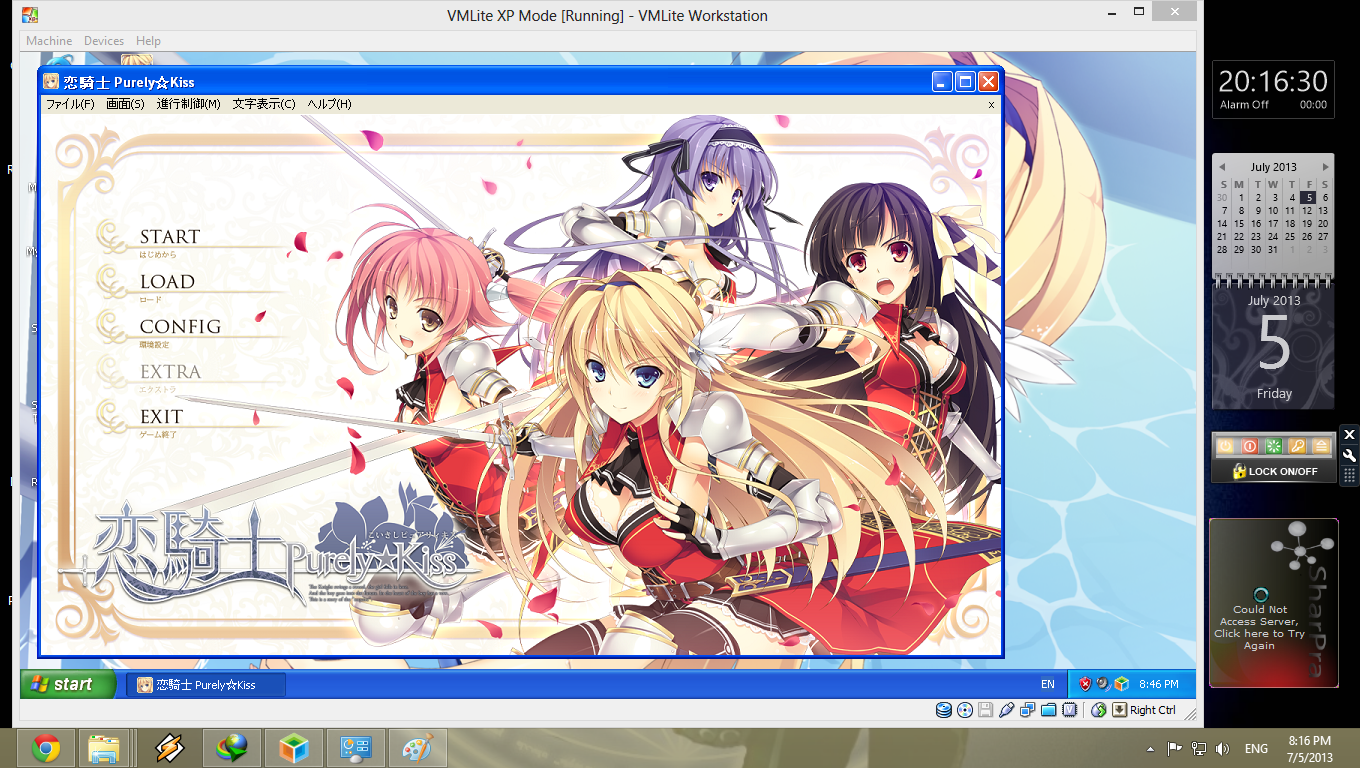The image size is (1360, 768).
Task: Select date 12 in July 2013 calendar
Action: click(x=1308, y=211)
